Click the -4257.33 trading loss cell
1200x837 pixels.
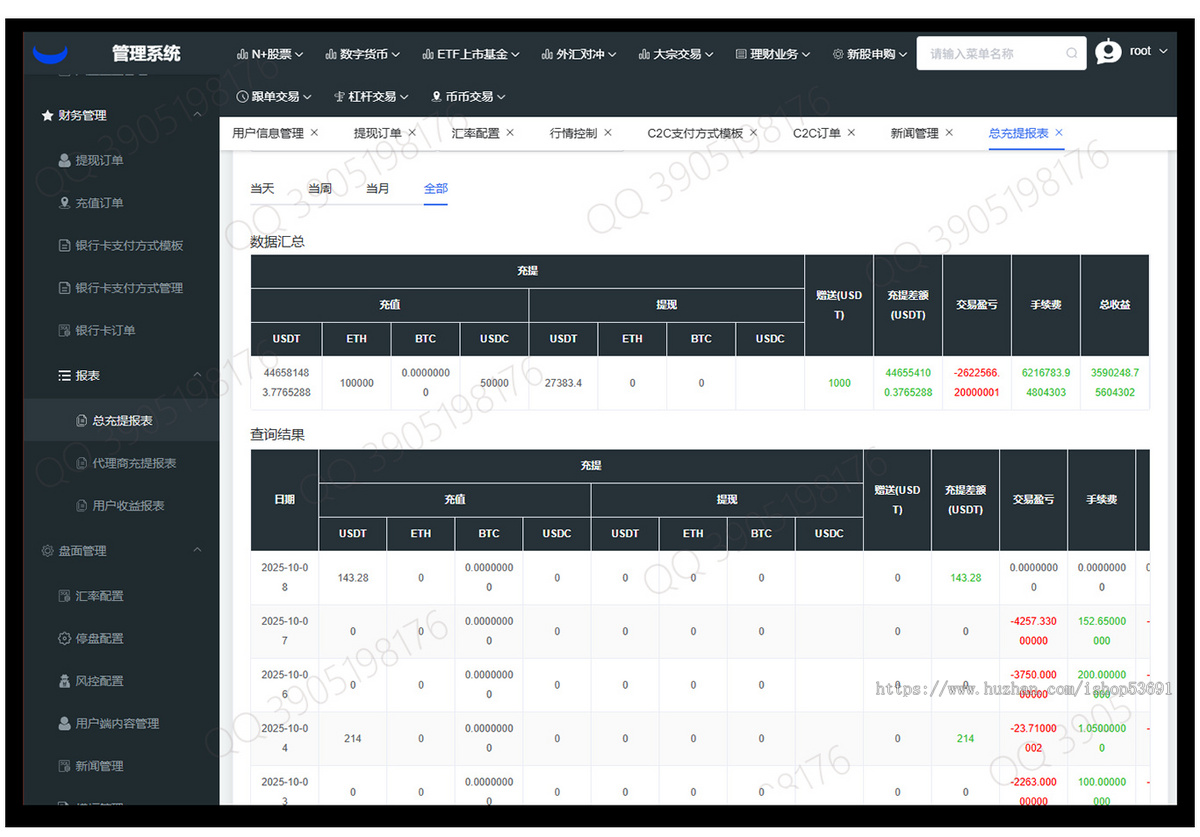tap(1033, 631)
